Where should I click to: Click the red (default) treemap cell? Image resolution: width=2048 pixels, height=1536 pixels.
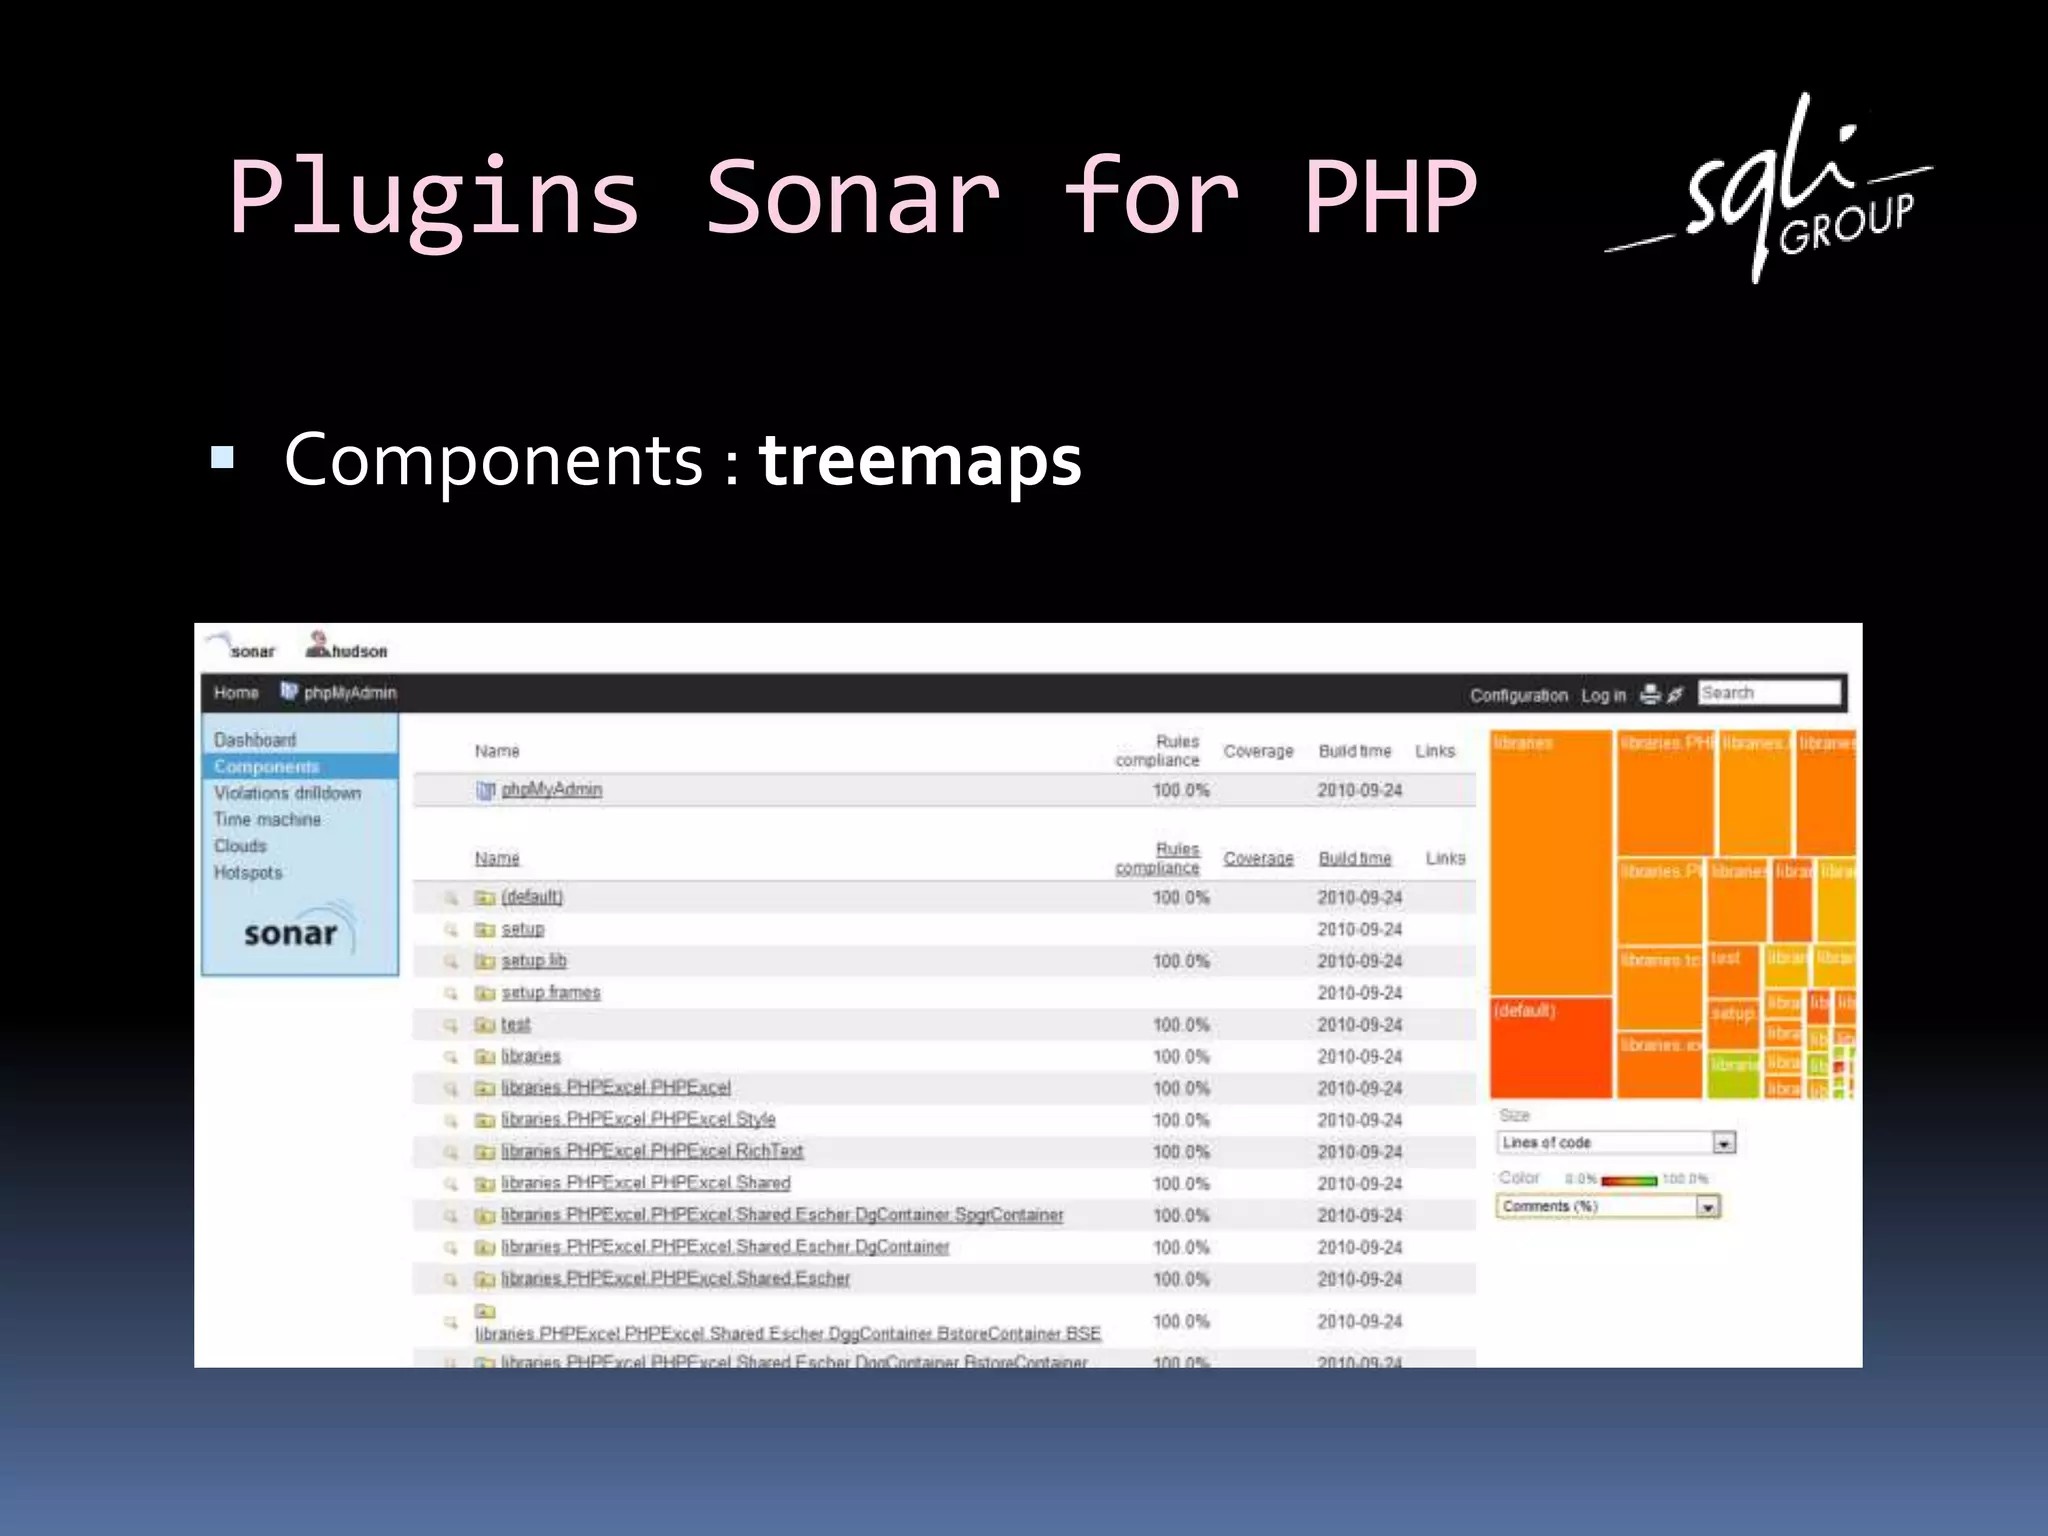click(x=1551, y=1047)
